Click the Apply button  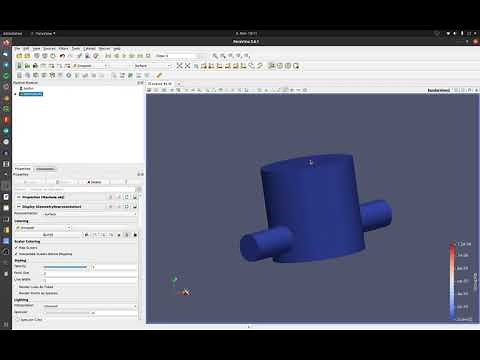(31, 182)
